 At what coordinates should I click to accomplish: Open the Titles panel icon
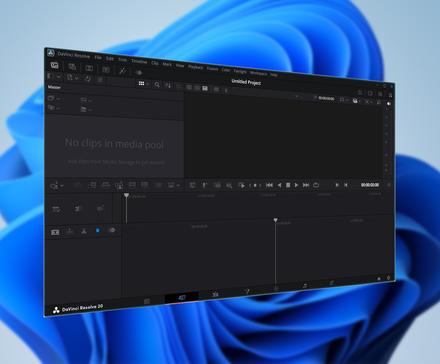(106, 69)
